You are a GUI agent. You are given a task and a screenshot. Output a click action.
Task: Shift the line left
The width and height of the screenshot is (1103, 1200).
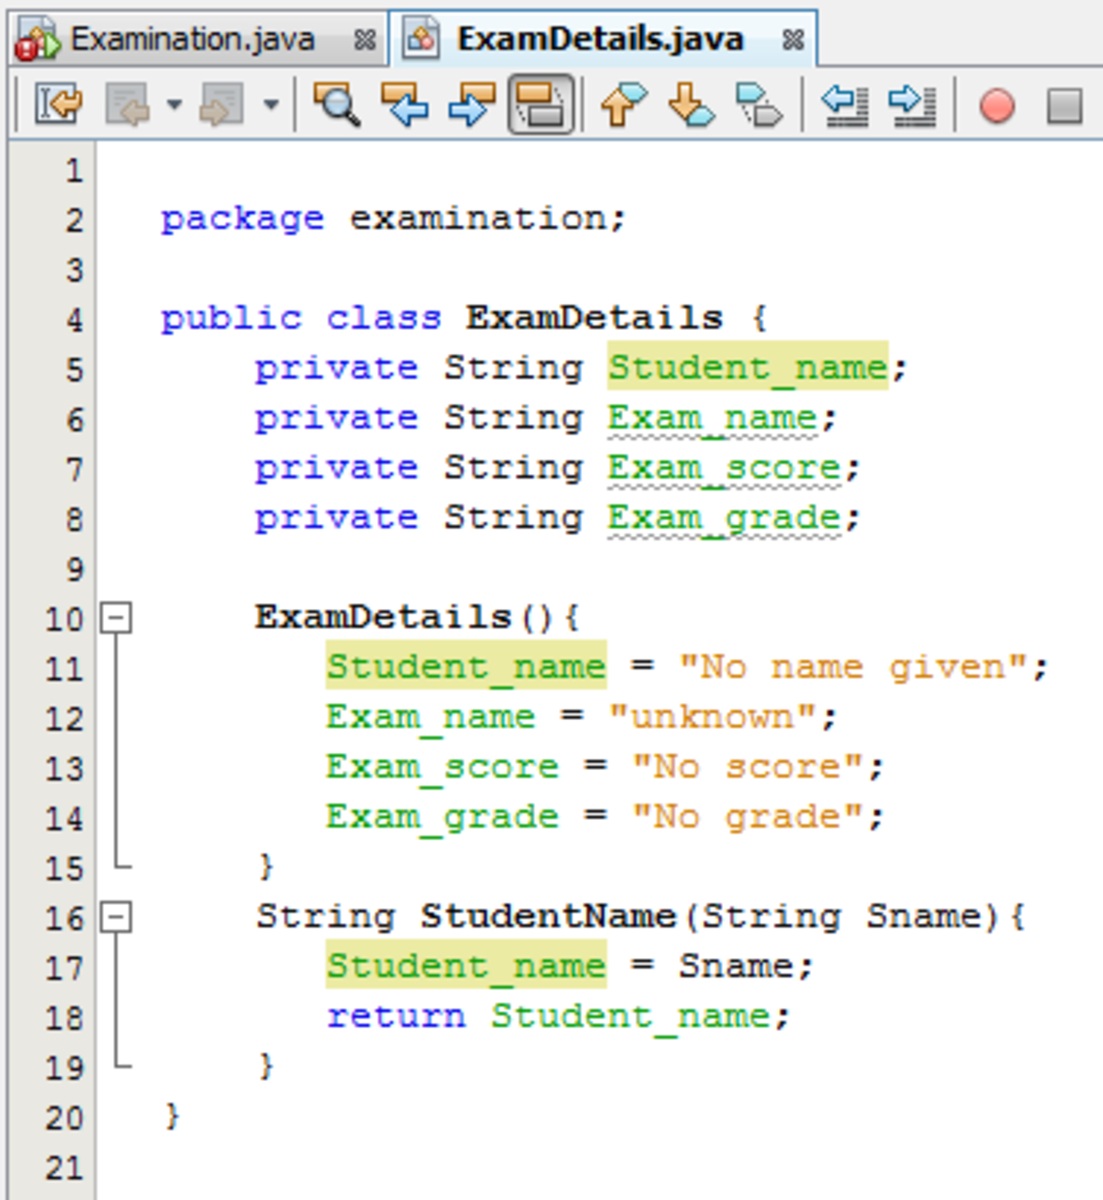click(x=844, y=104)
